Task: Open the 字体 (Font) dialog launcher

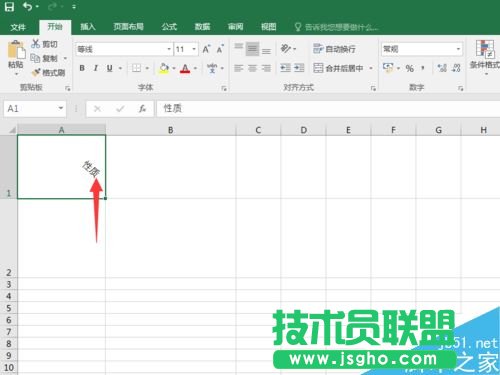Action: [224, 88]
